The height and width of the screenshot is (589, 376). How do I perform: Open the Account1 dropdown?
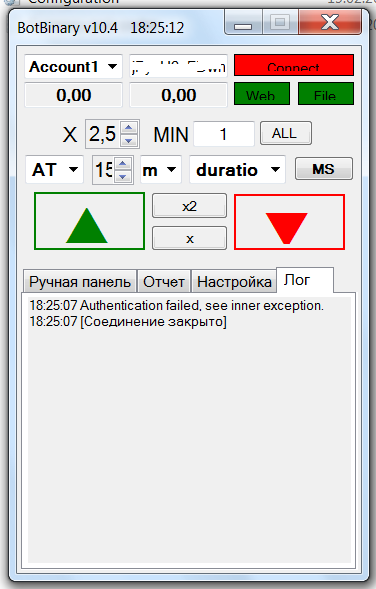[73, 66]
